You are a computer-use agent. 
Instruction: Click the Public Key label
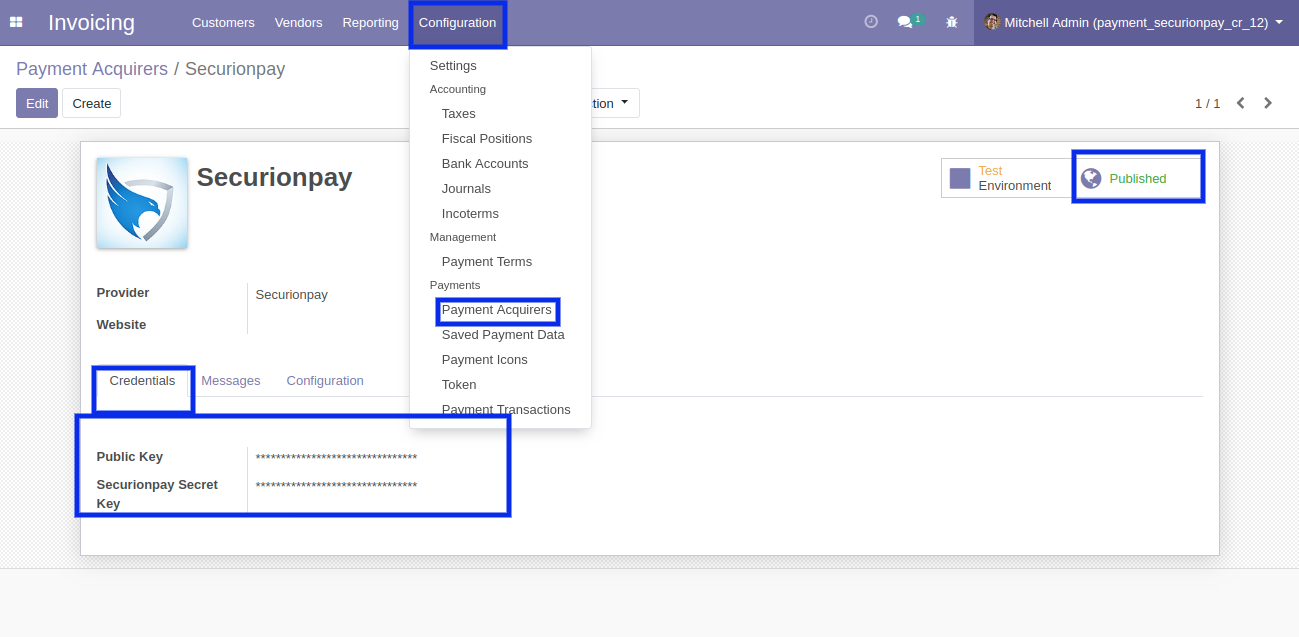pos(129,457)
